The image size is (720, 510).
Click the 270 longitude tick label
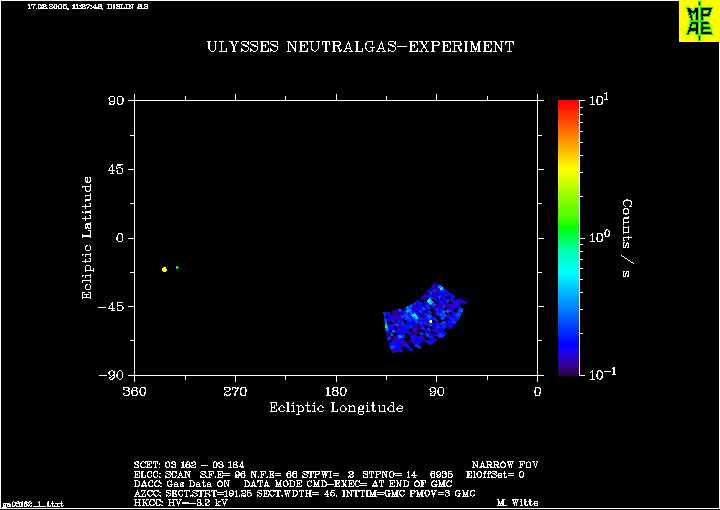click(235, 392)
